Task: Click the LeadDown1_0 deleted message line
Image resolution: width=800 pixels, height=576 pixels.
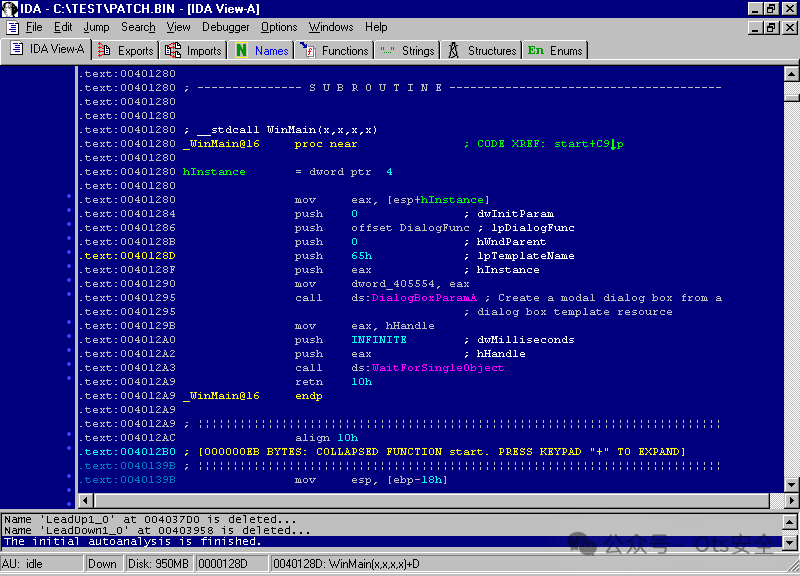Action: pos(157,531)
